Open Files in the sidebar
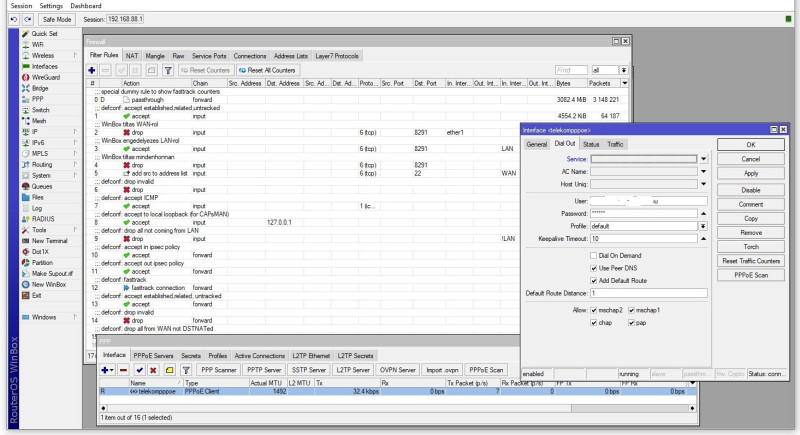Viewport: 800px width, 435px height. pos(38,197)
